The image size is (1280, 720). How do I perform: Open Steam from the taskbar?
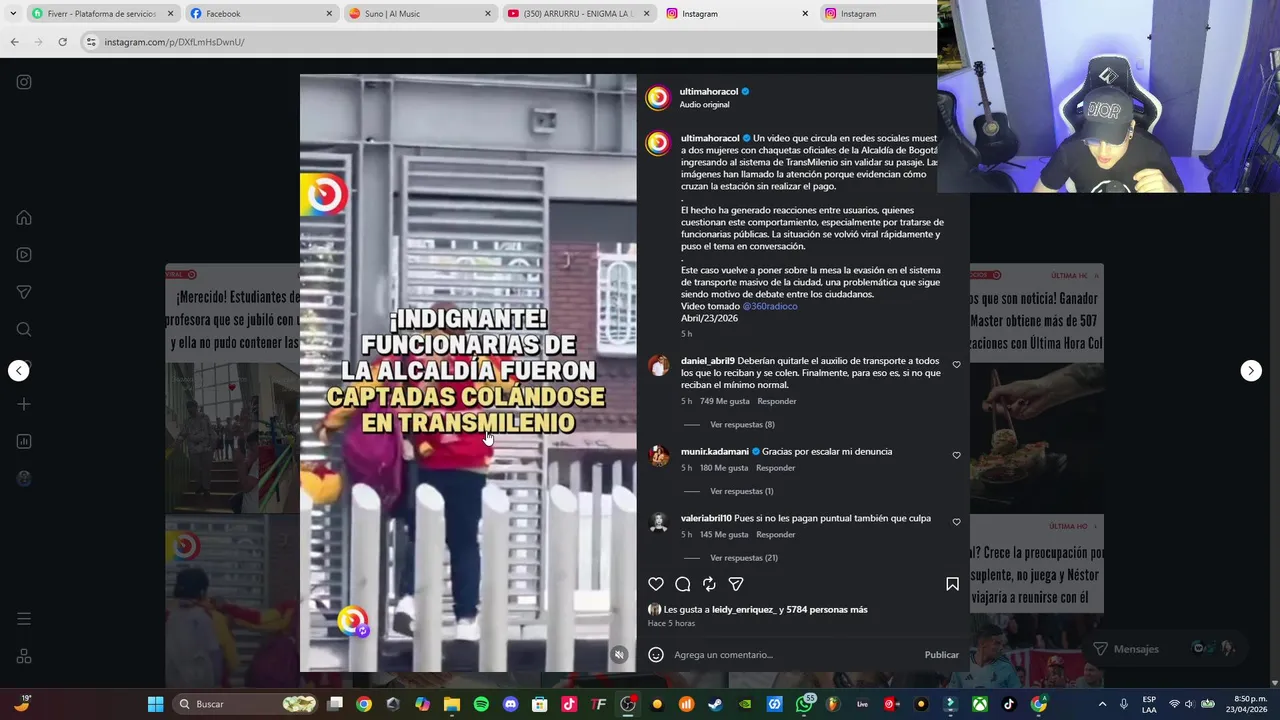[716, 704]
